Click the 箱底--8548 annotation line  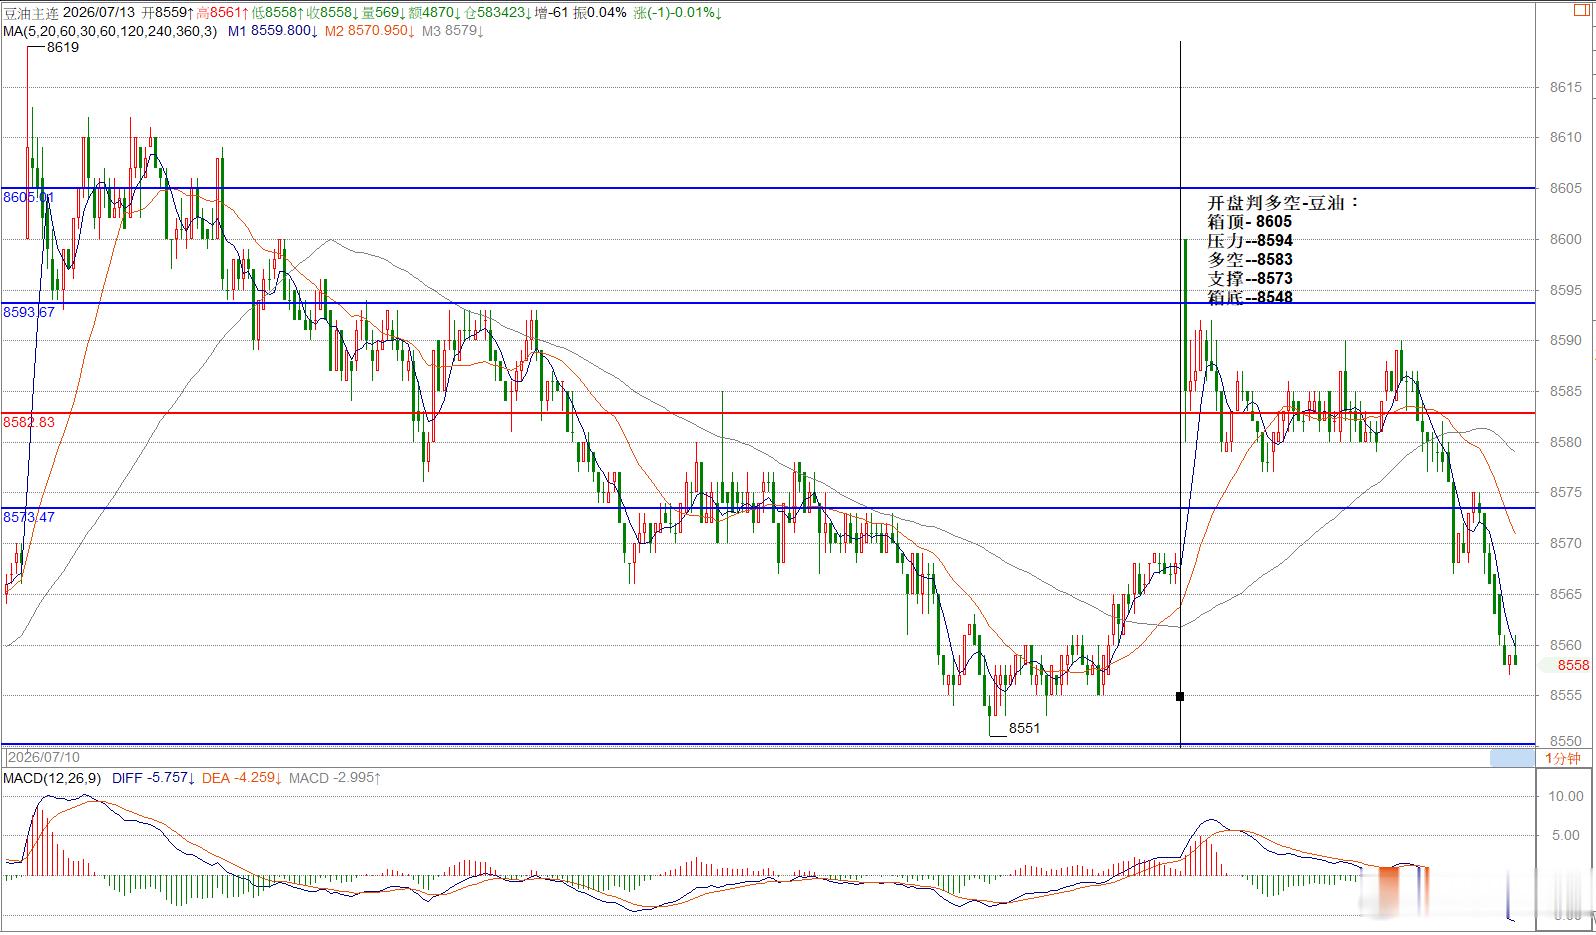tap(1250, 297)
